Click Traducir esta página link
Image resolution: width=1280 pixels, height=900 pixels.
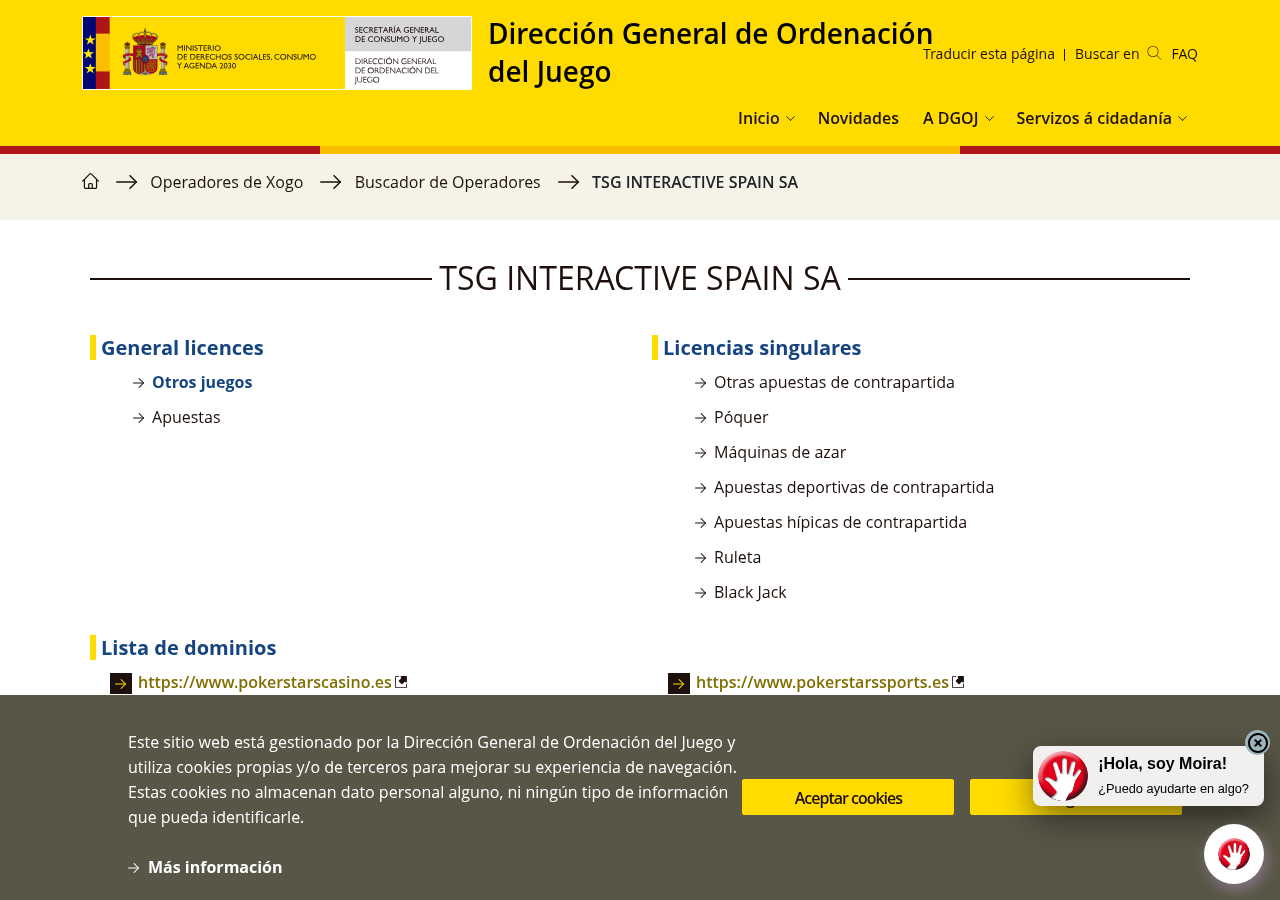[989, 54]
